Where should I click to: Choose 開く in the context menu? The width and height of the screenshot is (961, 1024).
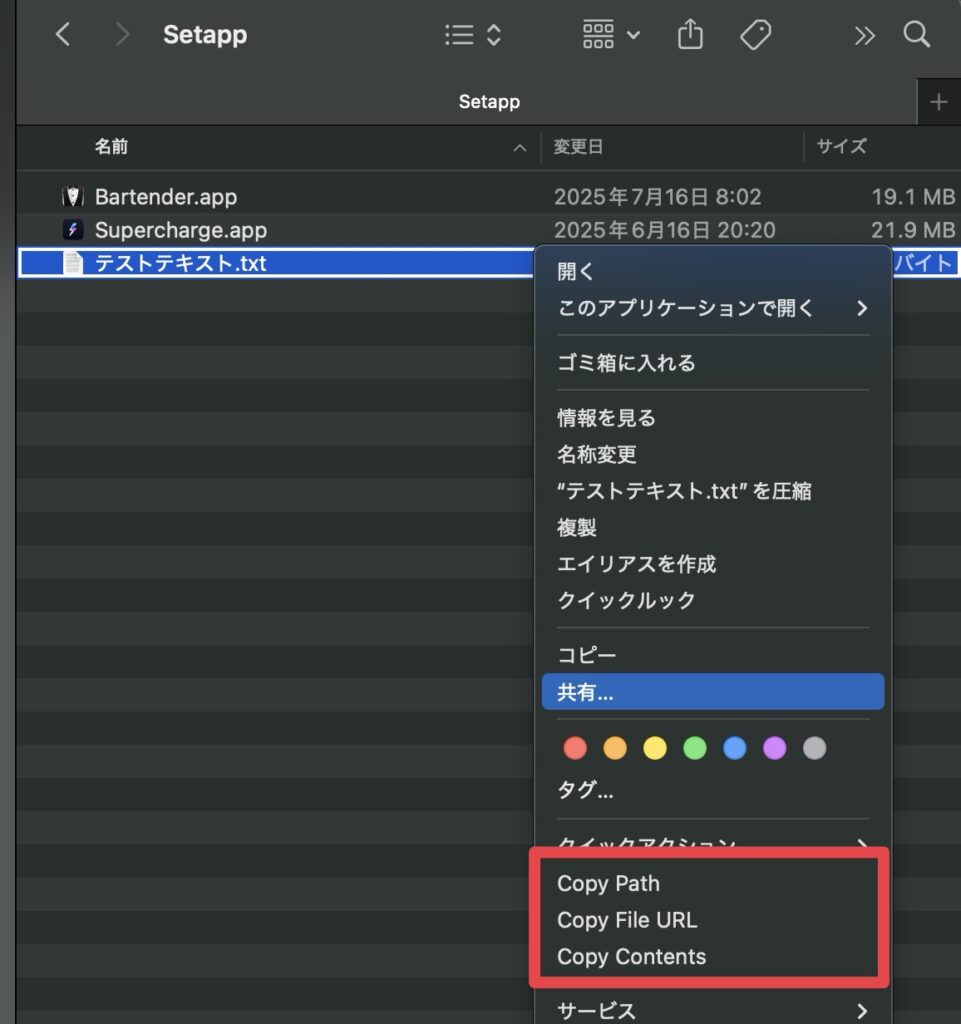[x=713, y=271]
